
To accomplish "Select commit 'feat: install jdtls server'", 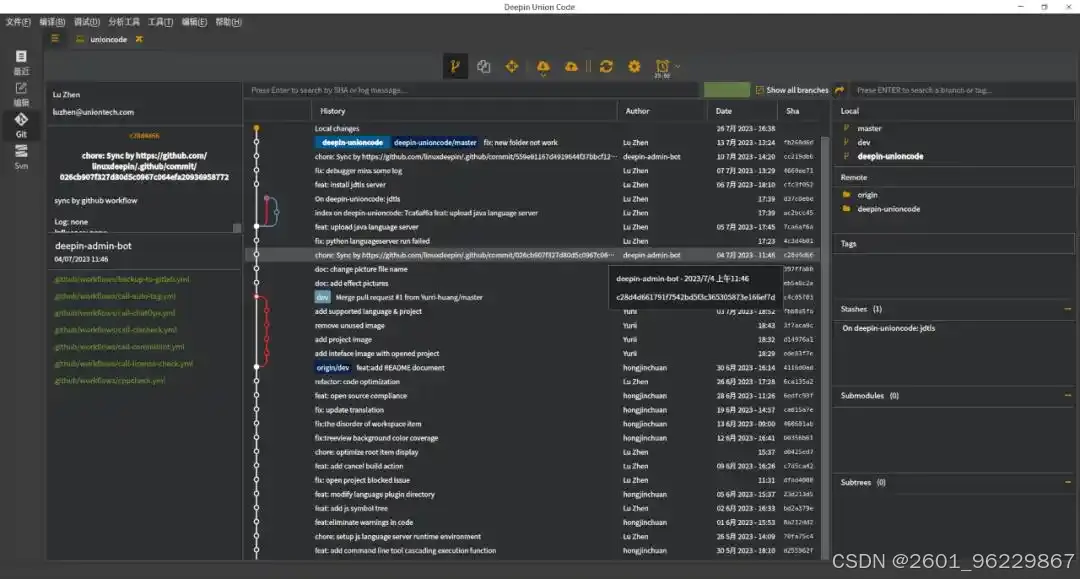I will pyautogui.click(x=534, y=185).
